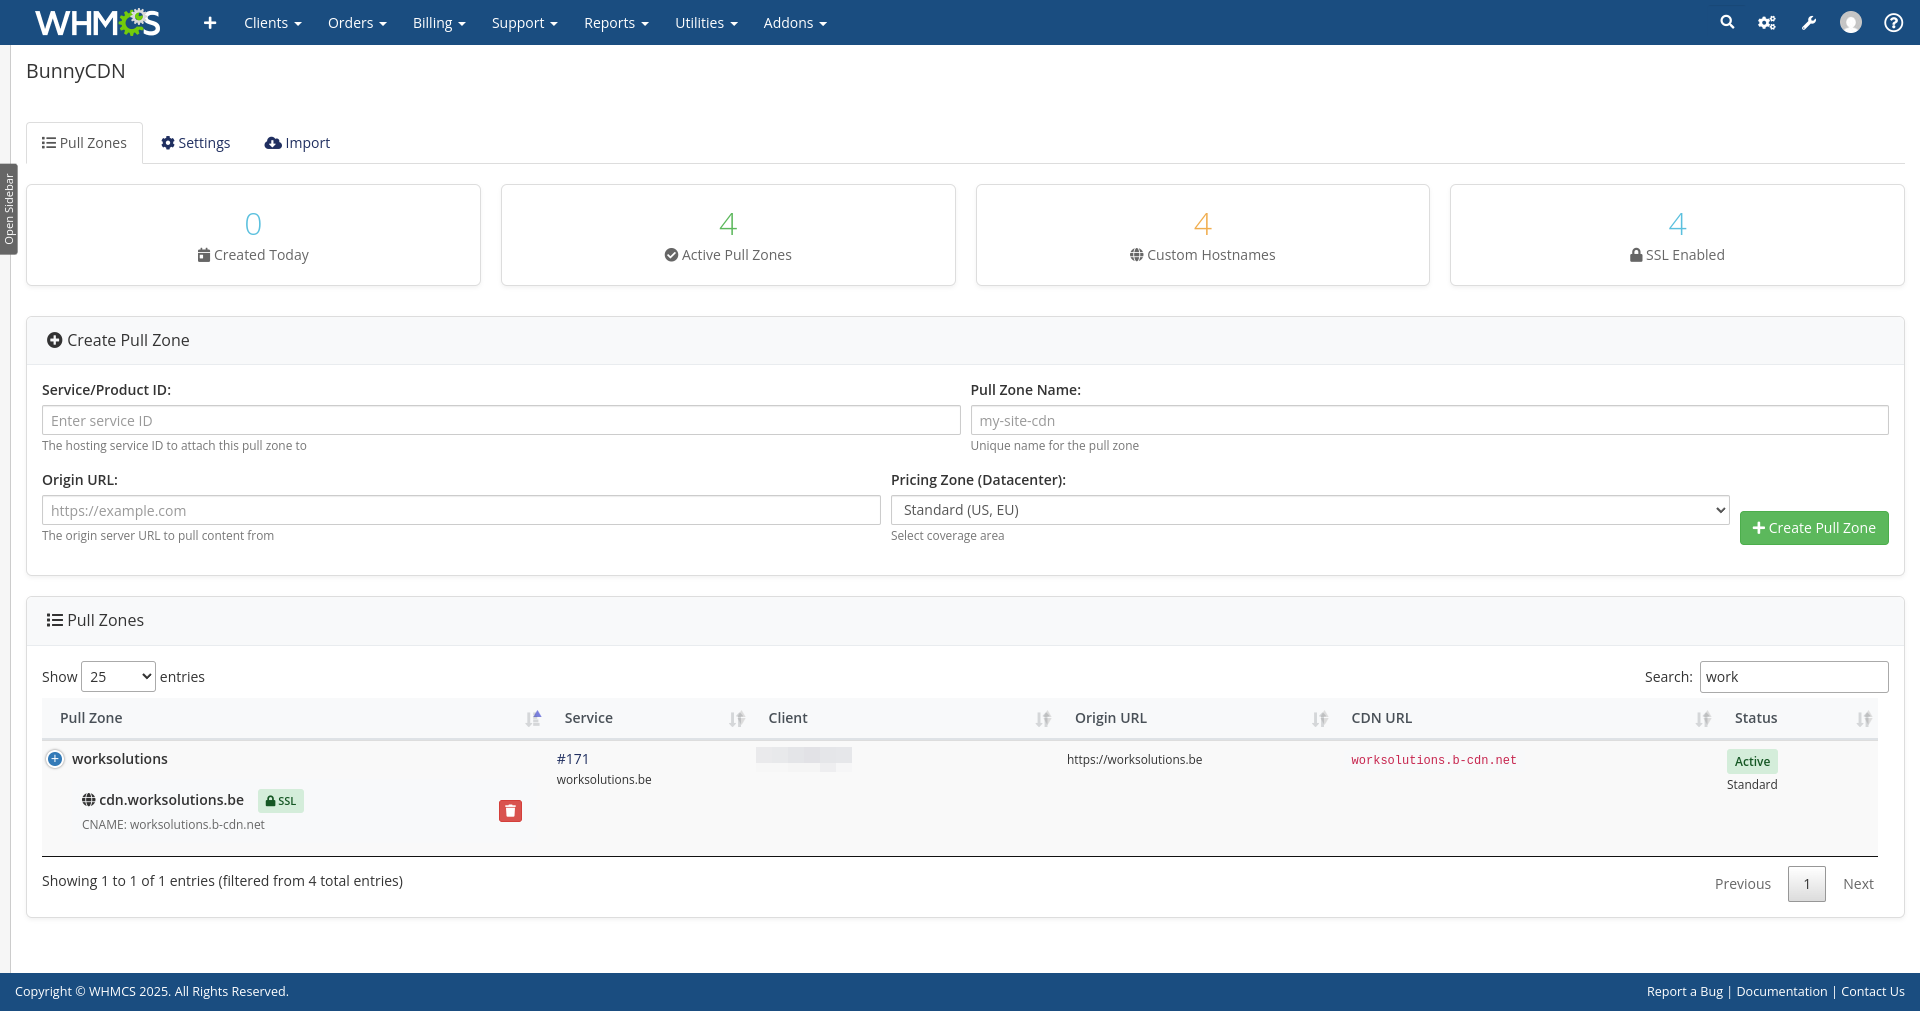Open the gears configuration icon in header

tap(1767, 22)
